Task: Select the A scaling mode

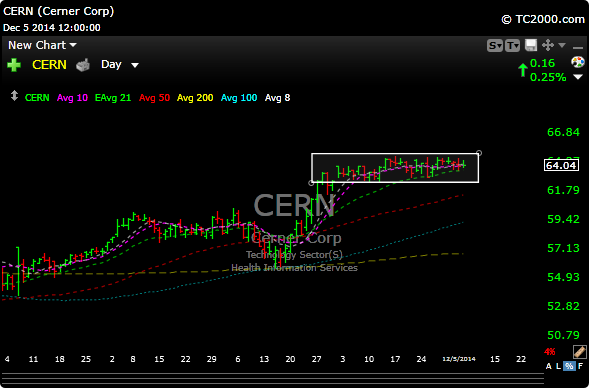Action: (548, 366)
